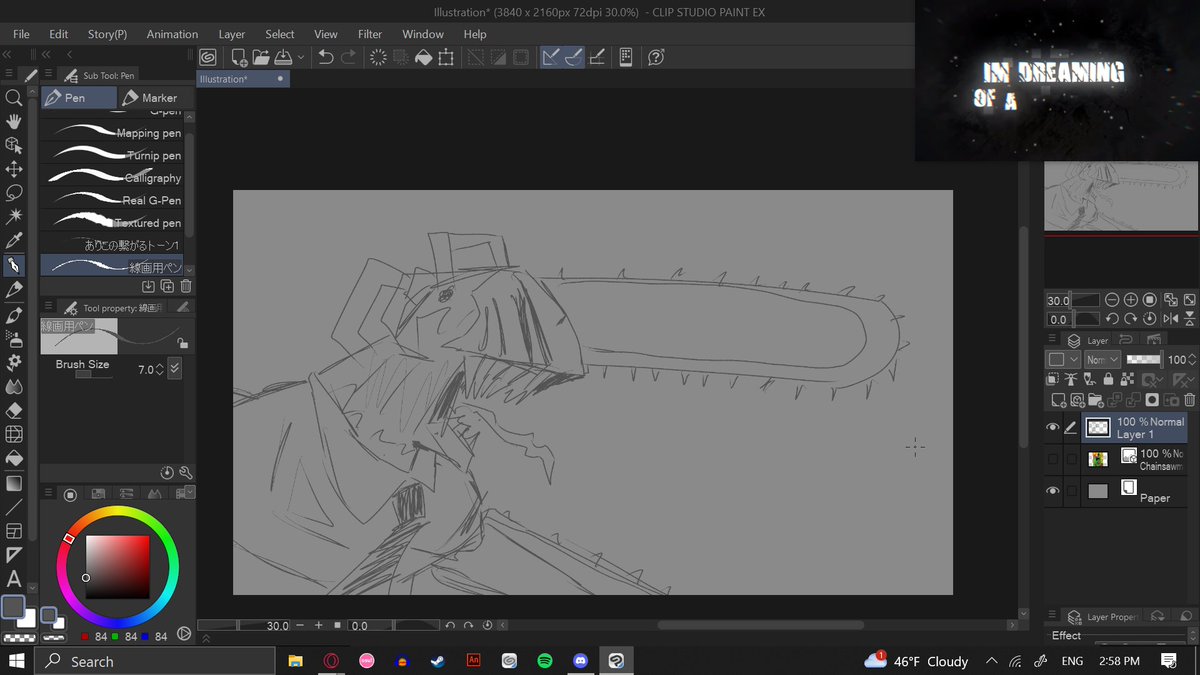Viewport: 1200px width, 675px height.
Task: Toggle Clip to layer below
Action: [x=1054, y=379]
